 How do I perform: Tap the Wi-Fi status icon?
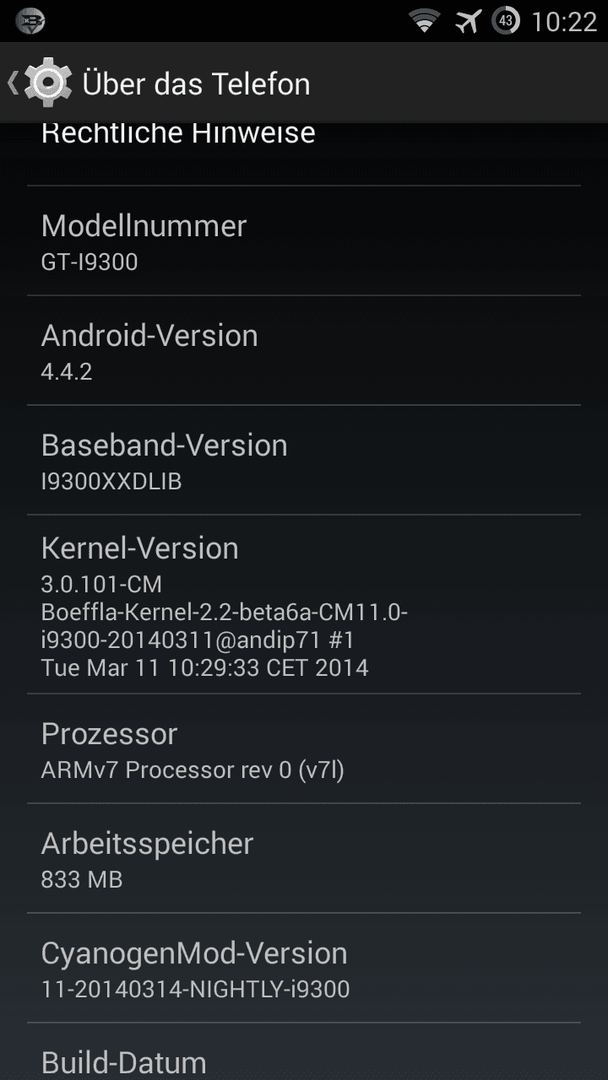(425, 21)
